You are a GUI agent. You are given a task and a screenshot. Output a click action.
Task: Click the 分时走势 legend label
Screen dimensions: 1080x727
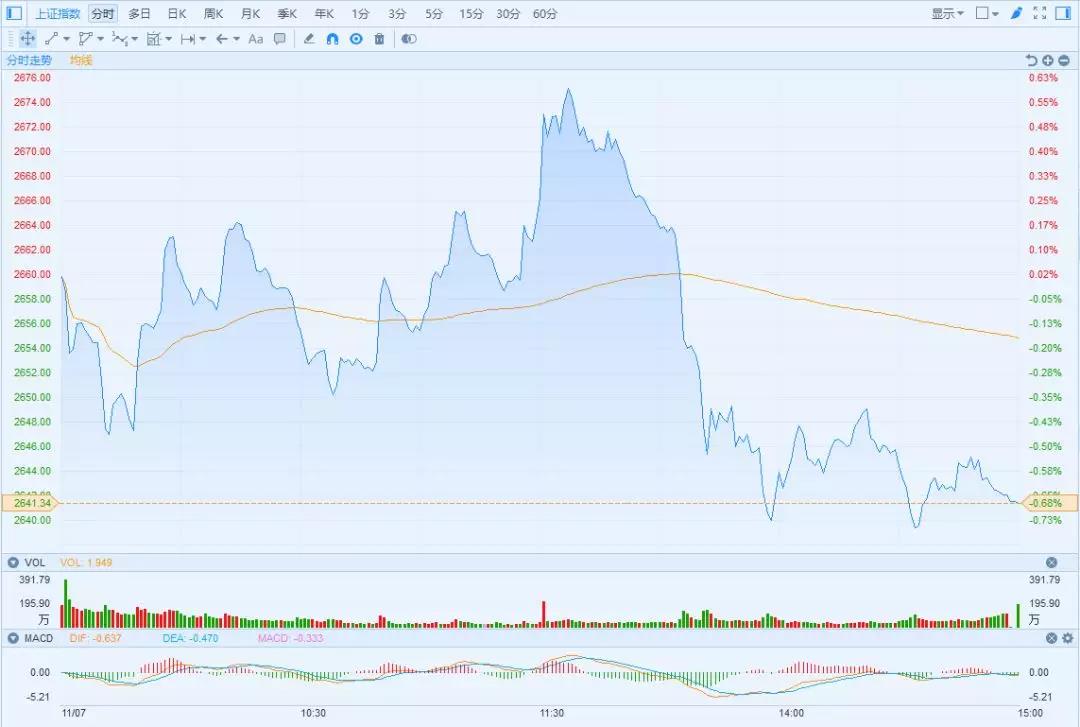29,60
